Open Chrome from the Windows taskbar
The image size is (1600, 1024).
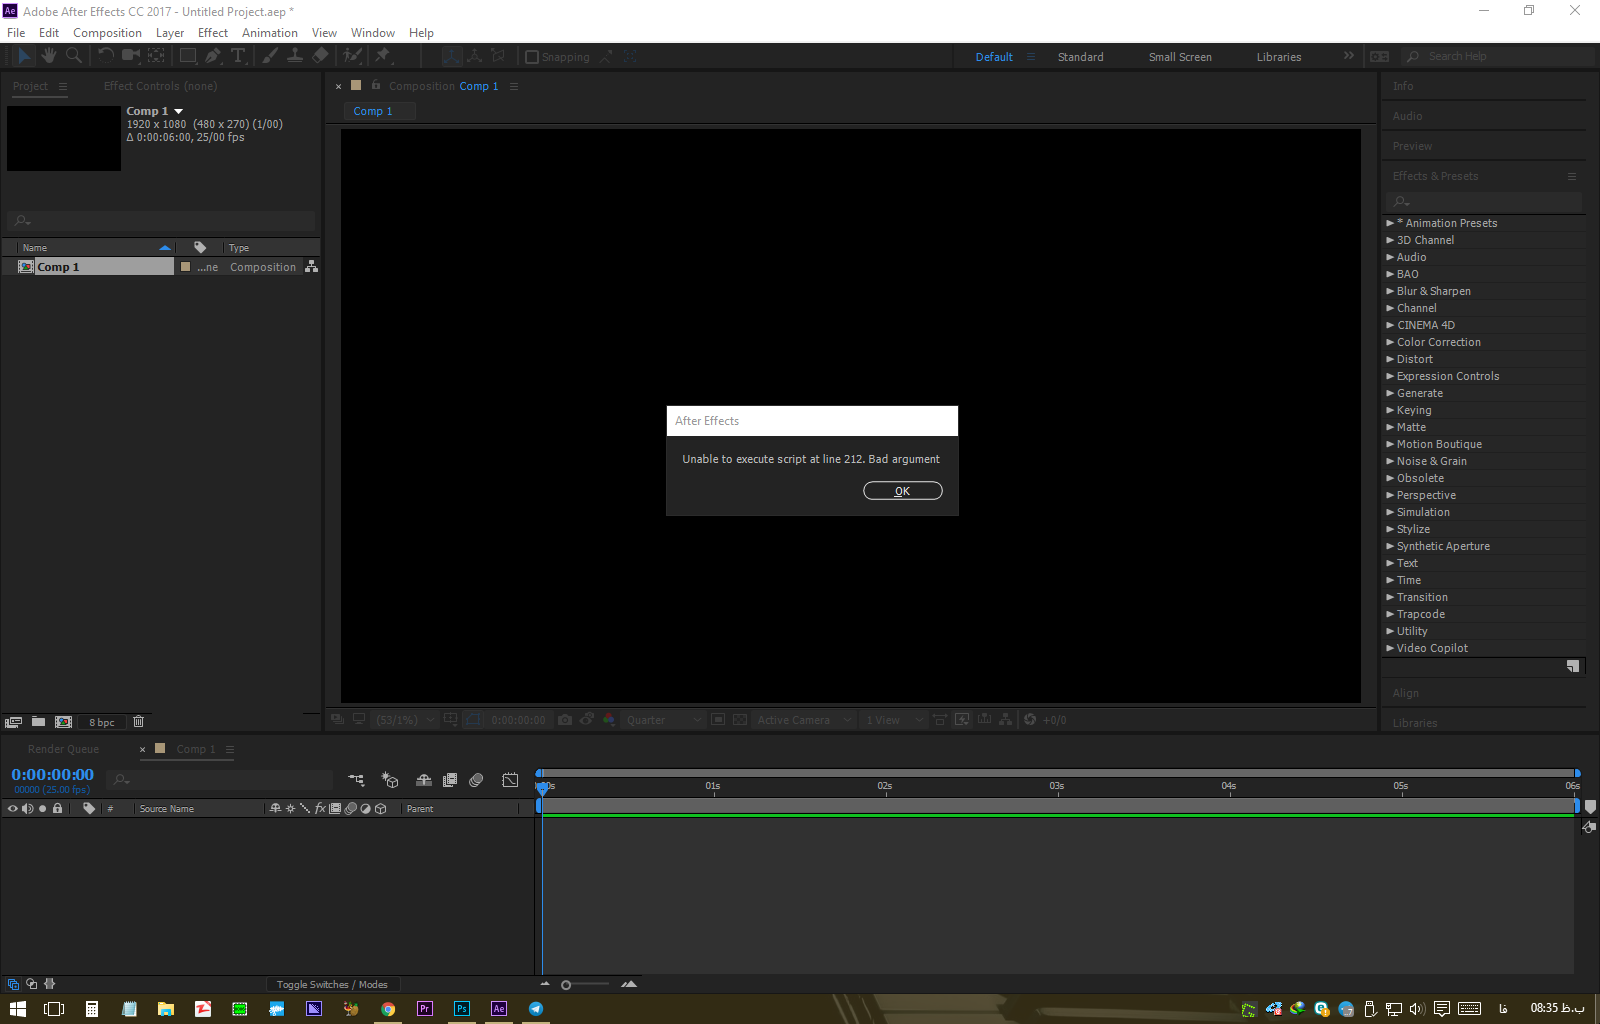point(388,1009)
